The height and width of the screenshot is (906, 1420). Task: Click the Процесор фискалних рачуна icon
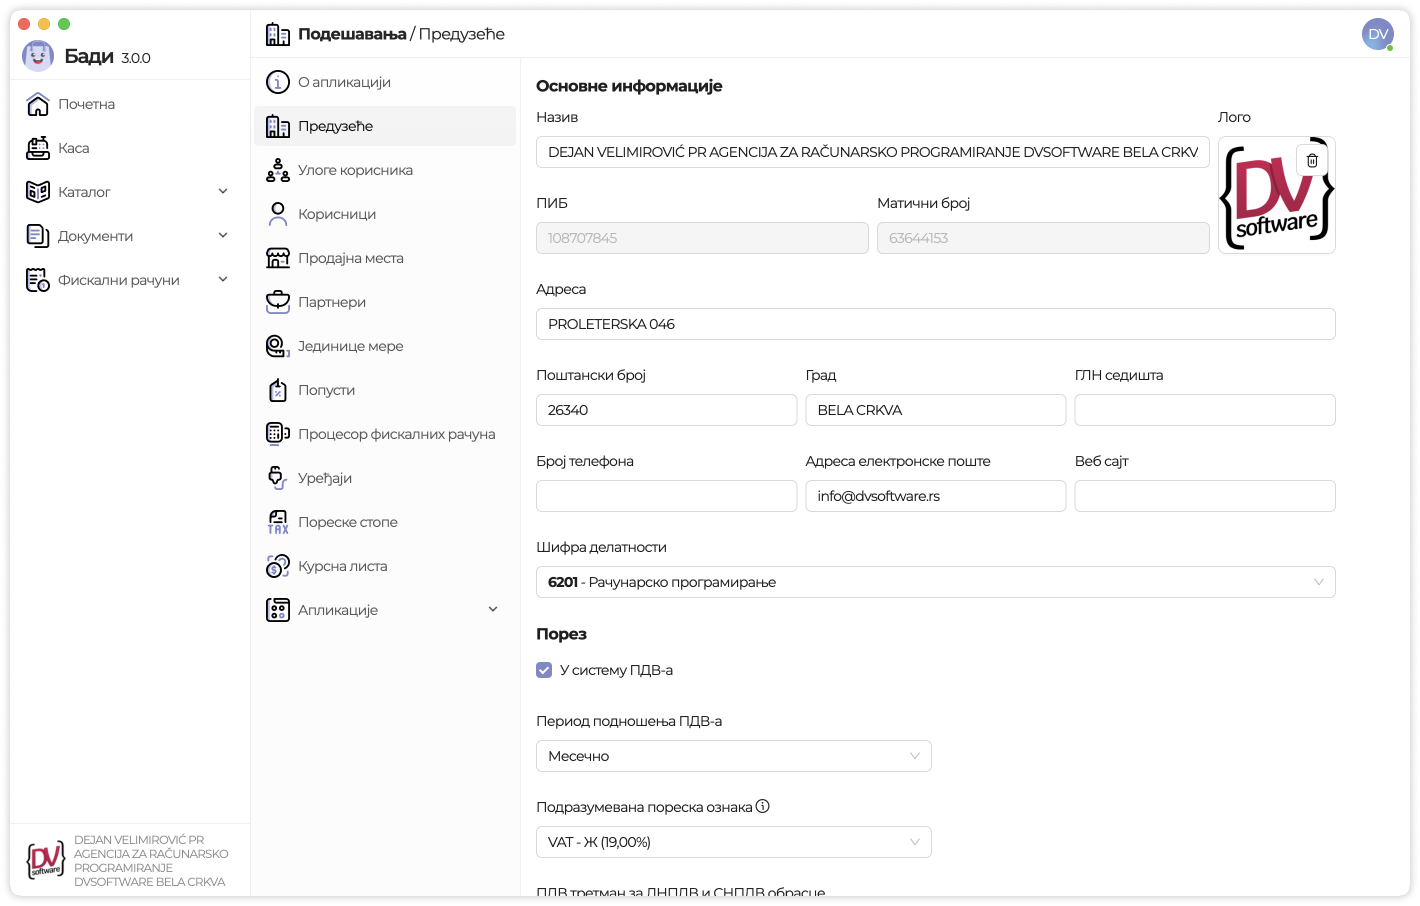(278, 434)
